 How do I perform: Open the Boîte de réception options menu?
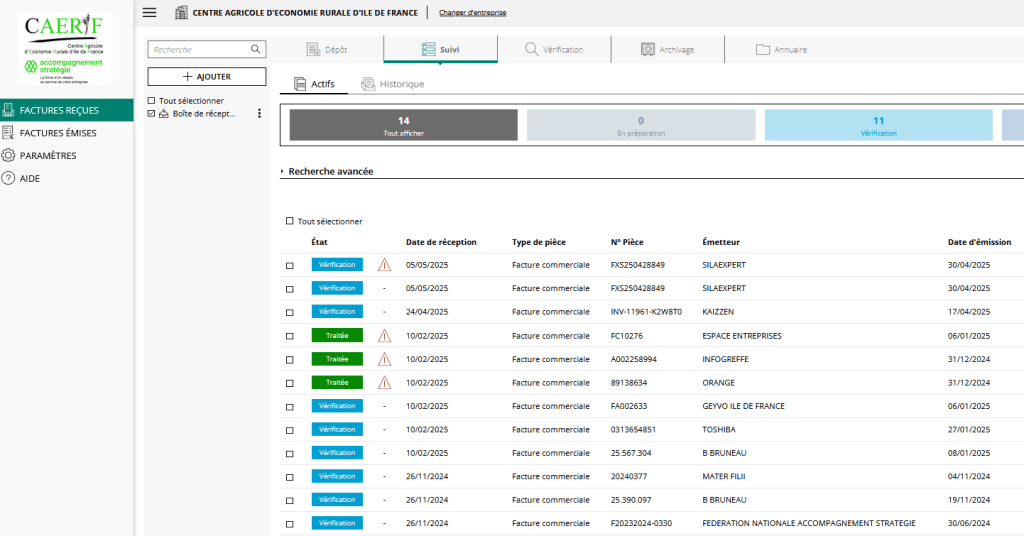tap(259, 114)
